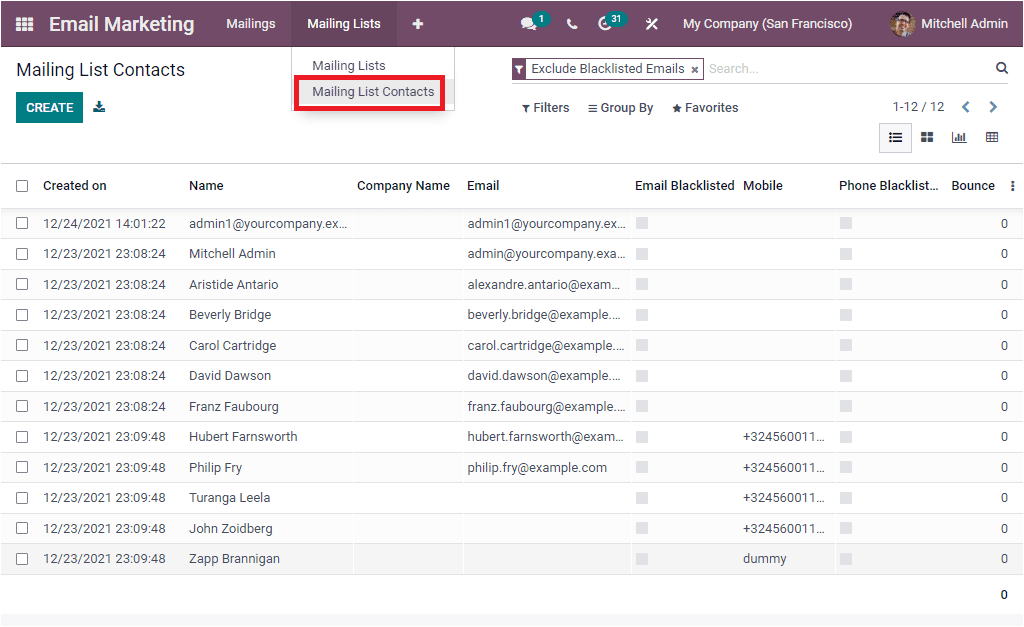Open the Filters dropdown
The image size is (1024, 627).
(x=545, y=107)
